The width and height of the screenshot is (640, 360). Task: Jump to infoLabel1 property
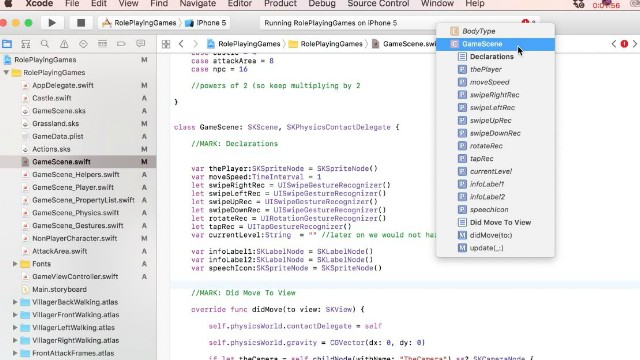[x=495, y=184]
